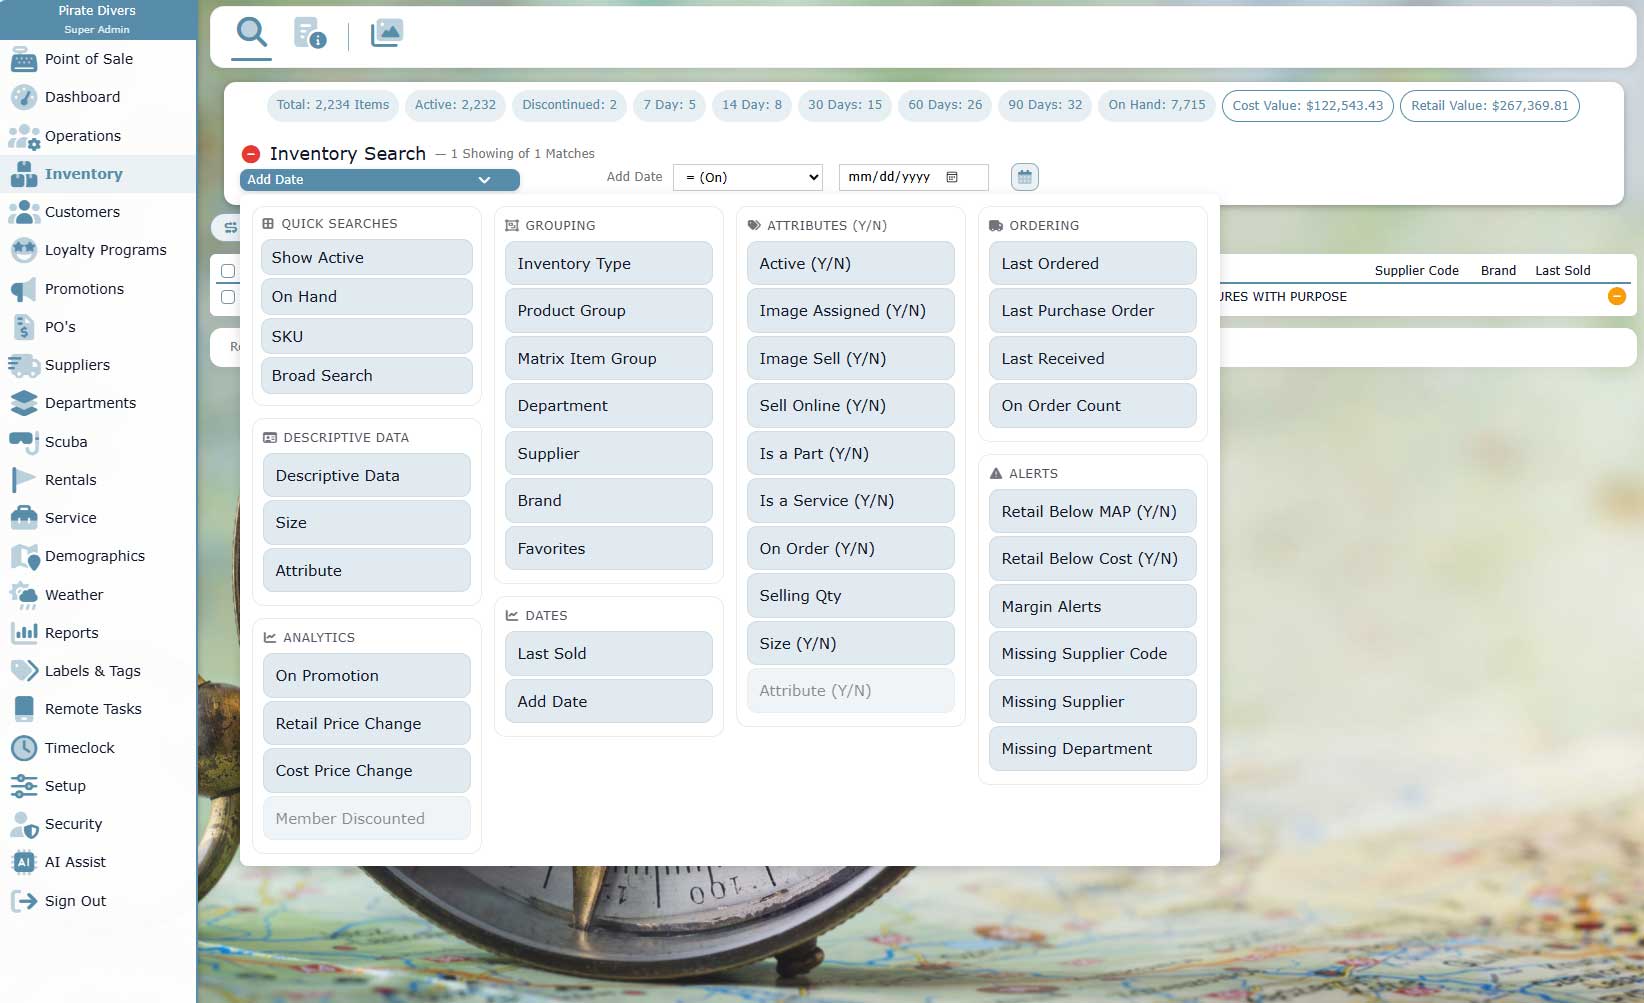
Task: Choose the On Hand quick search
Action: (x=367, y=297)
